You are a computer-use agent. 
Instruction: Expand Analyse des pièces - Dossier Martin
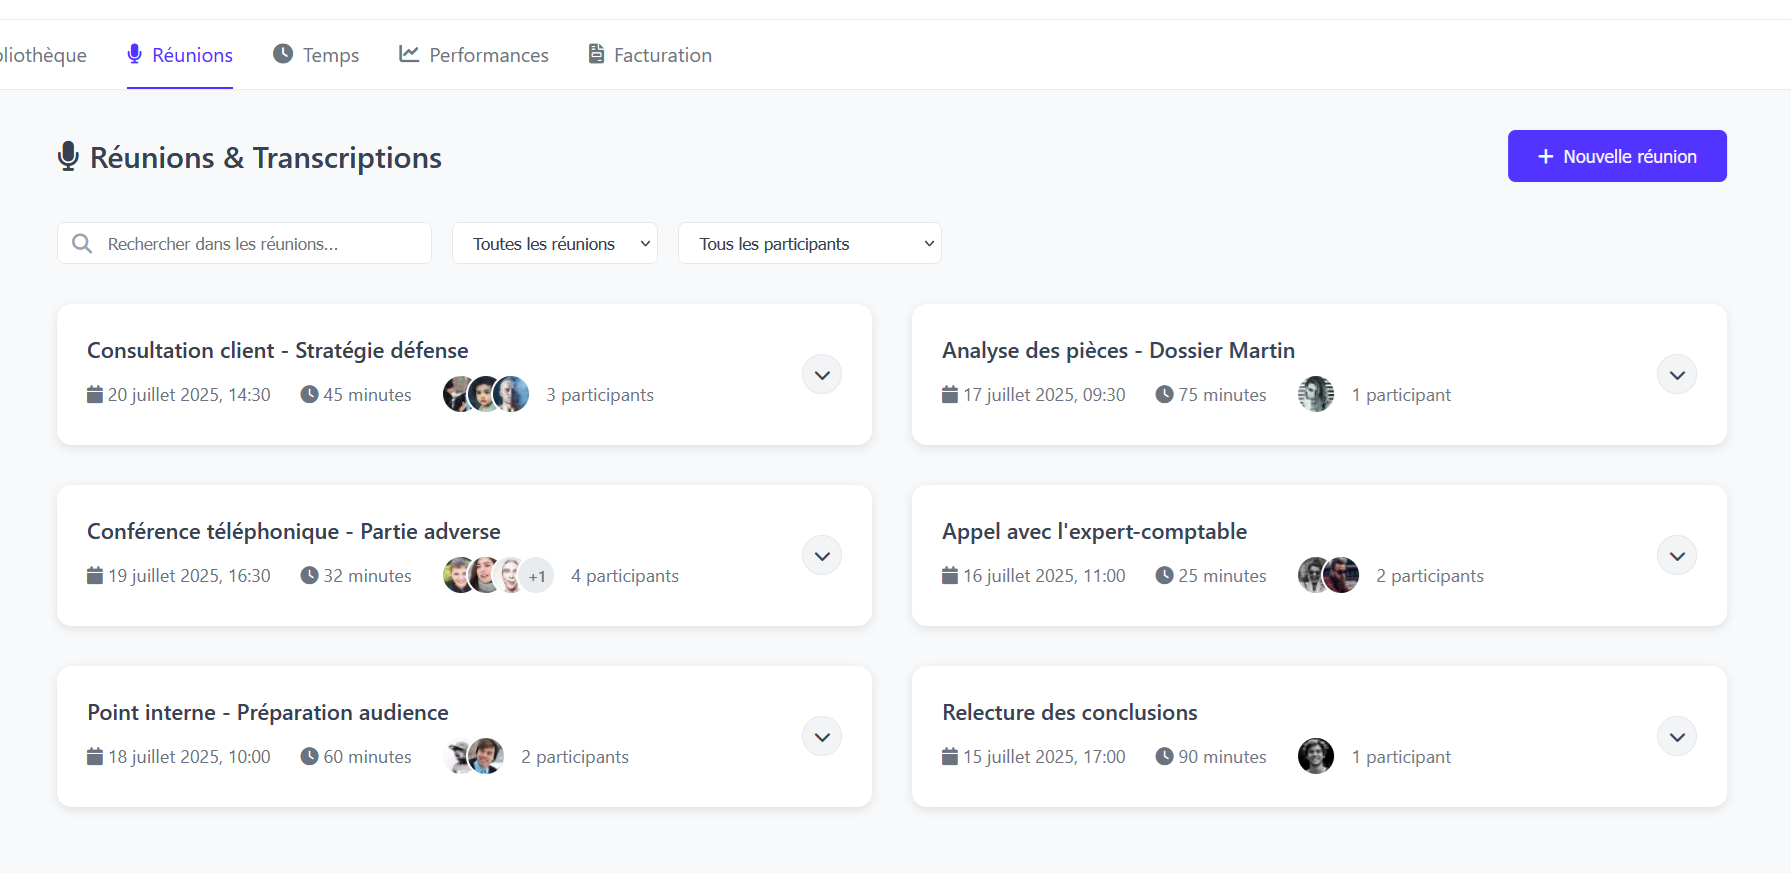[1677, 375]
